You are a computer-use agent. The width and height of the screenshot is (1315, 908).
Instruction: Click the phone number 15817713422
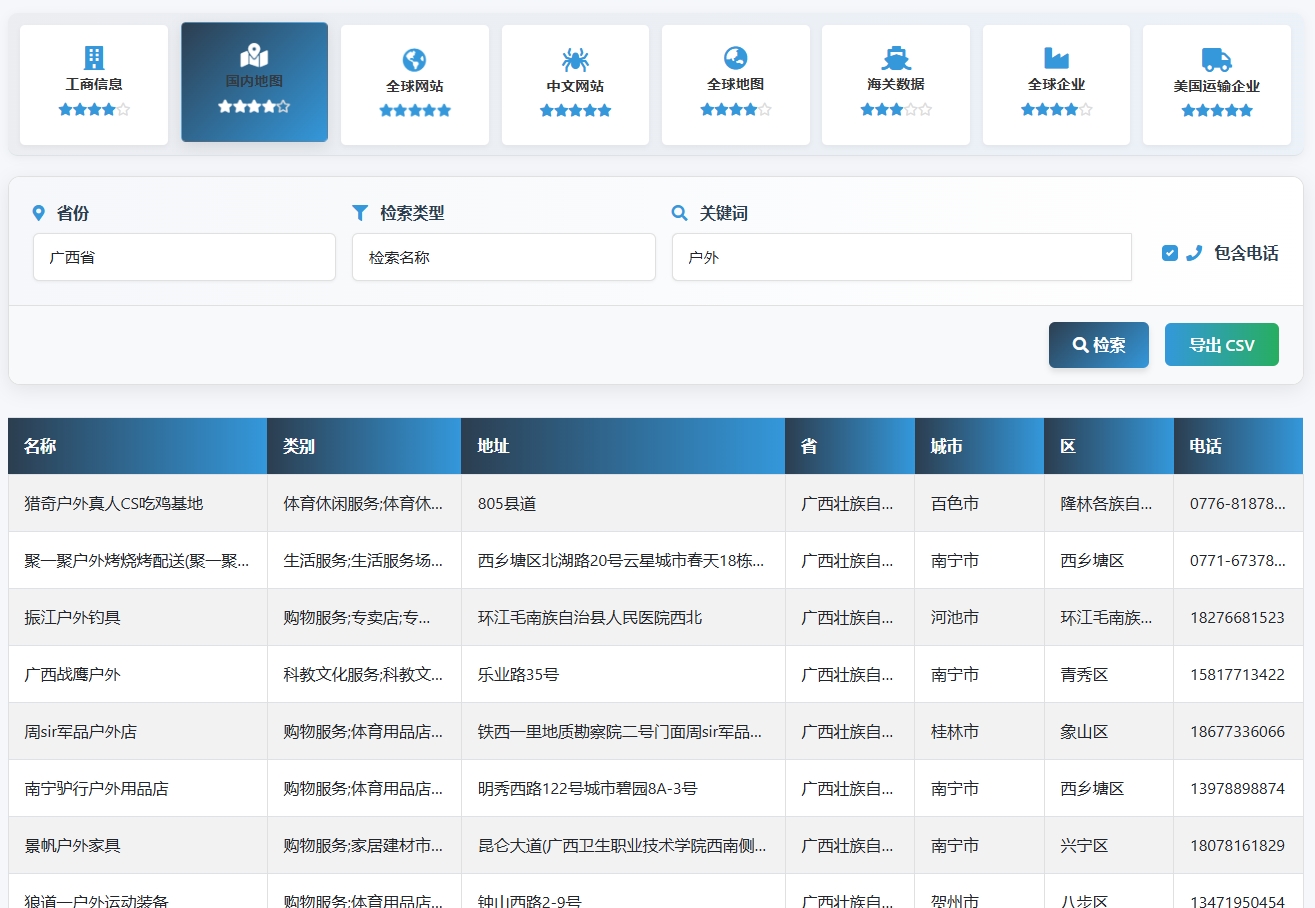tap(1237, 674)
